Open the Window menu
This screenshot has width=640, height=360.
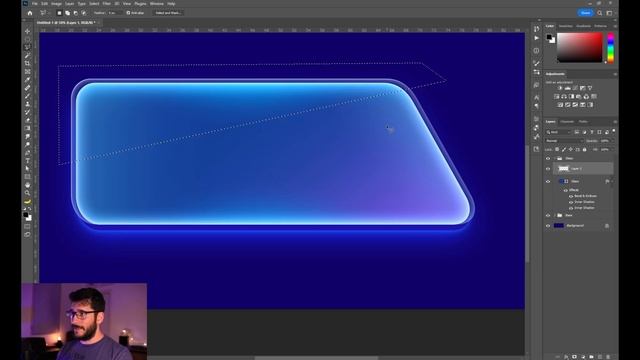[x=157, y=4]
